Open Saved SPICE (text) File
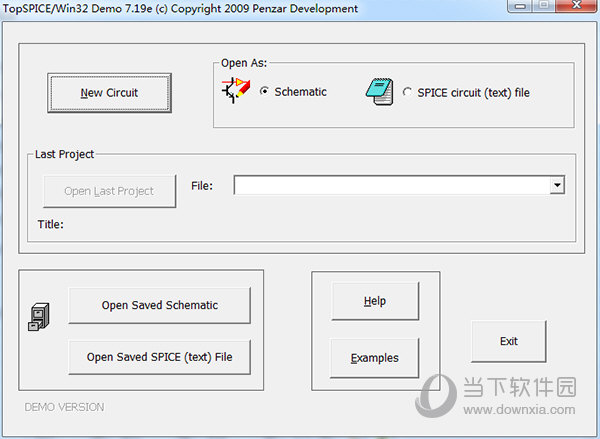 coord(160,357)
